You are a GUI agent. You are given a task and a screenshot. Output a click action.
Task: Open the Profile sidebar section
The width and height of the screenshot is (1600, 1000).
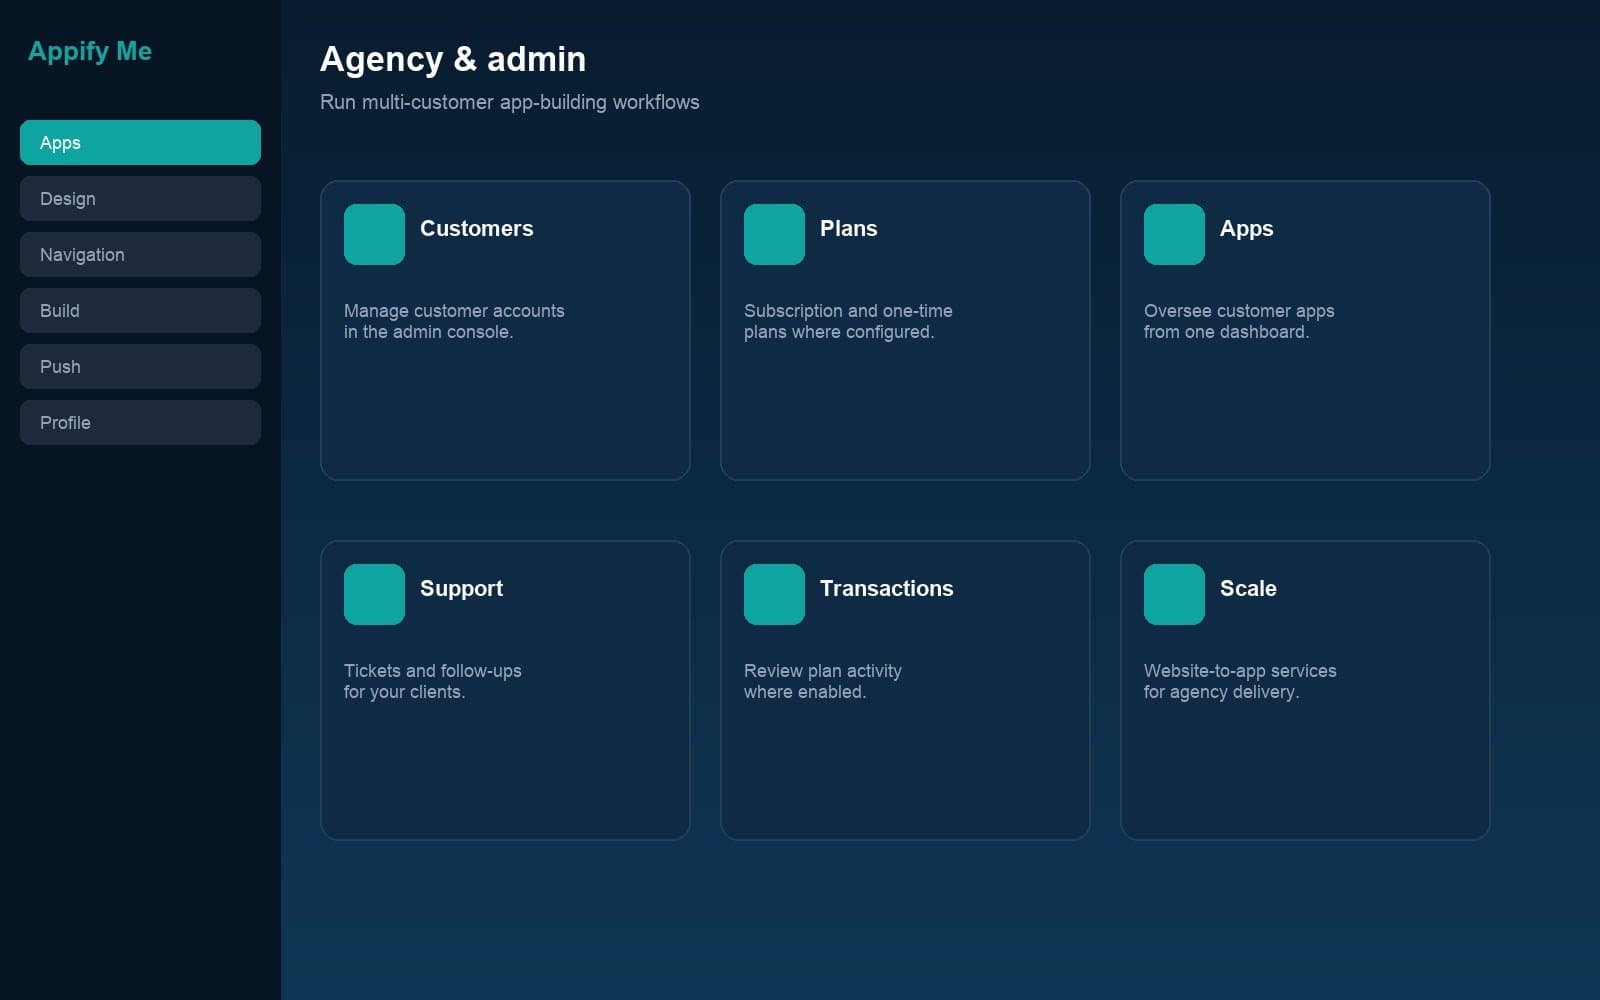(x=140, y=422)
